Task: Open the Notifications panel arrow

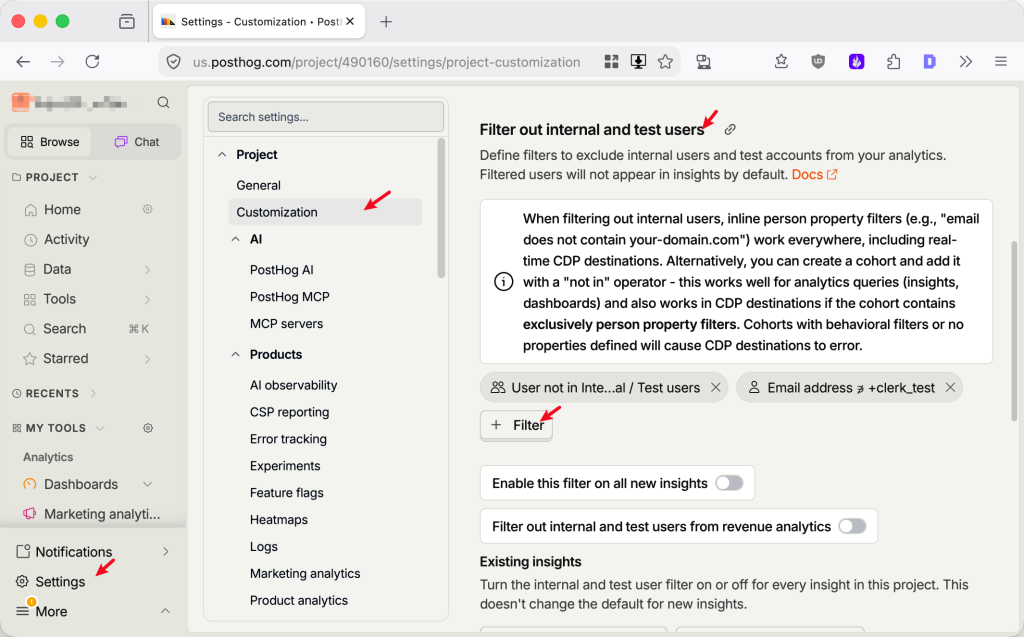Action: point(165,551)
